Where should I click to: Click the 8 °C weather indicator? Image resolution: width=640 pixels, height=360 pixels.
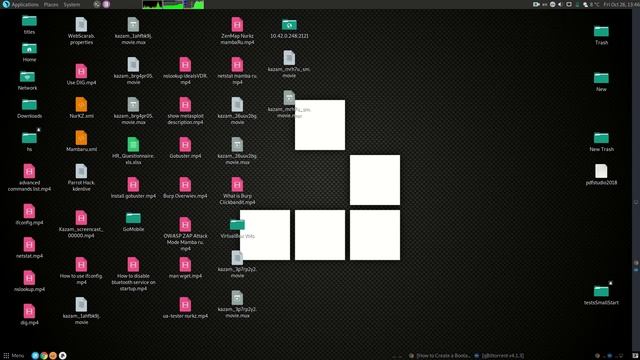[x=591, y=4]
